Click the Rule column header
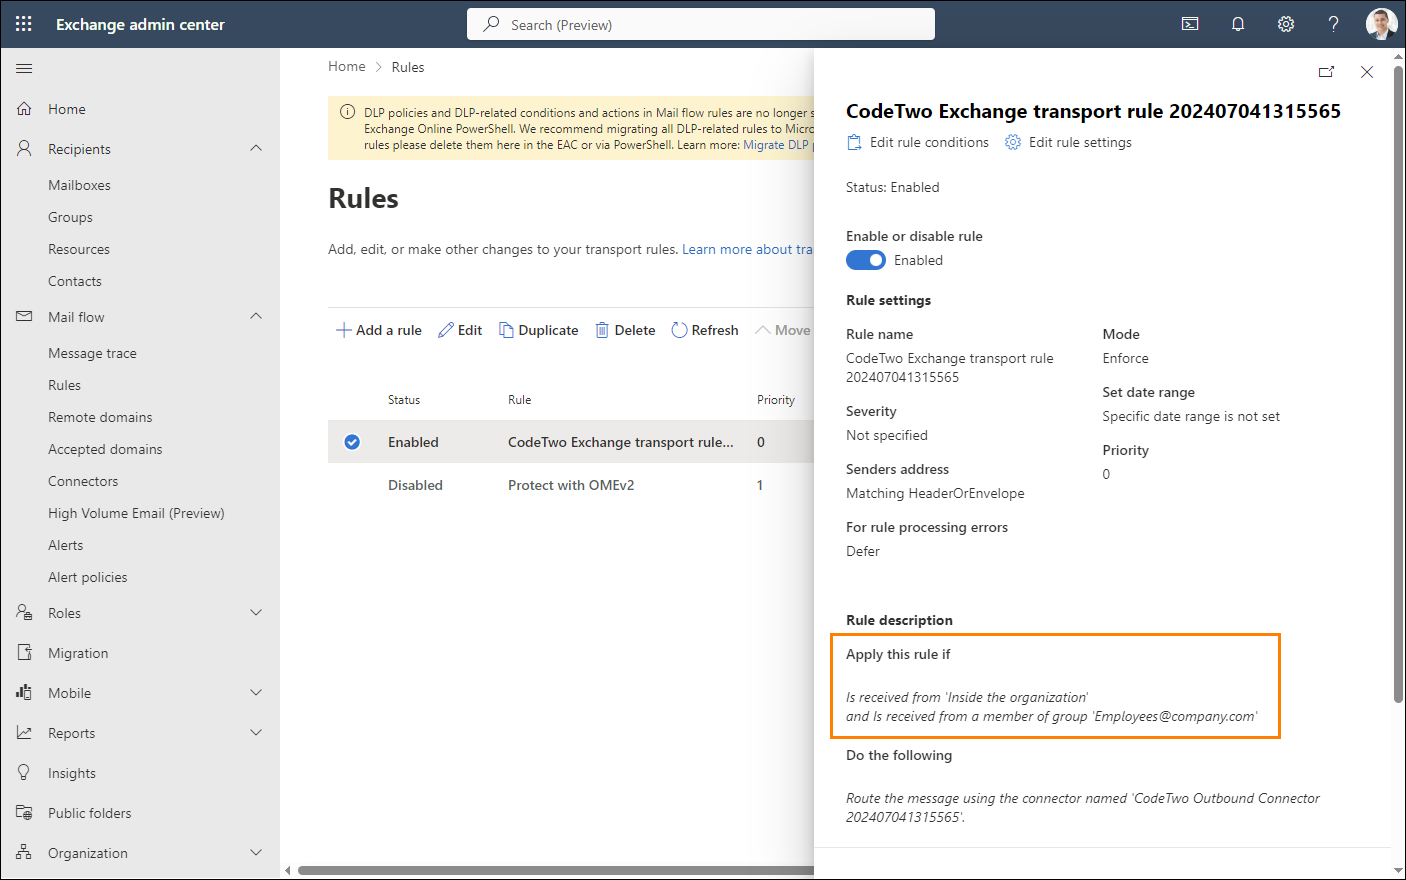The image size is (1406, 880). (520, 400)
